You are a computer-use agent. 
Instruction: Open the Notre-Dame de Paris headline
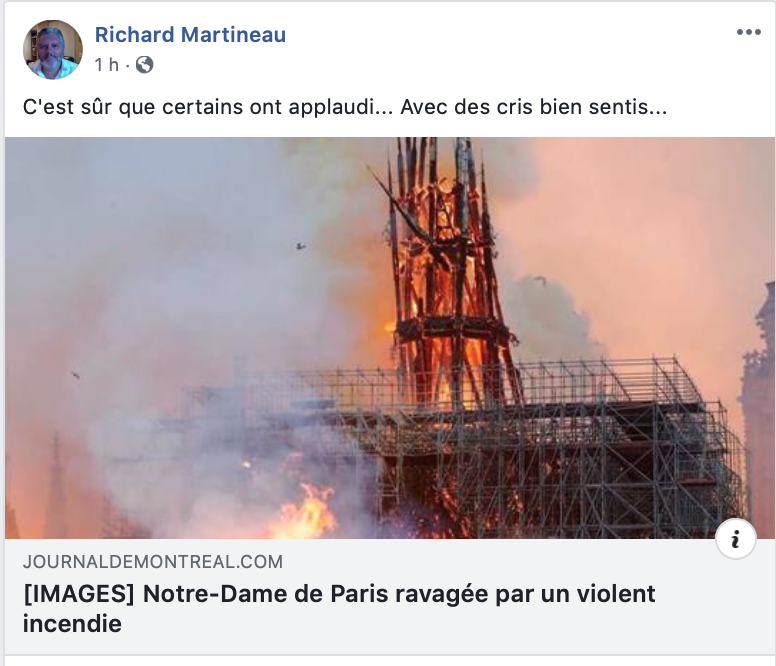339,609
